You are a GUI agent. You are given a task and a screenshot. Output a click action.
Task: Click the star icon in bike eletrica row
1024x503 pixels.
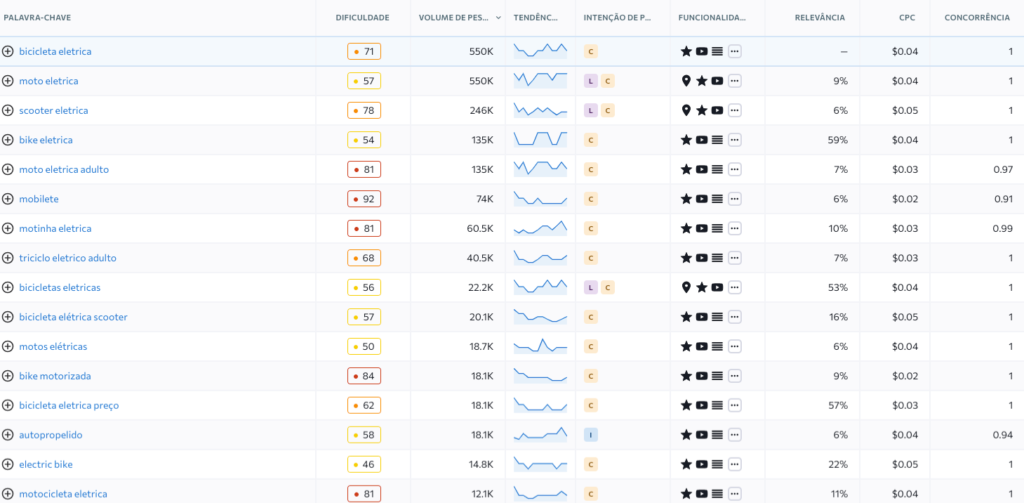click(686, 140)
